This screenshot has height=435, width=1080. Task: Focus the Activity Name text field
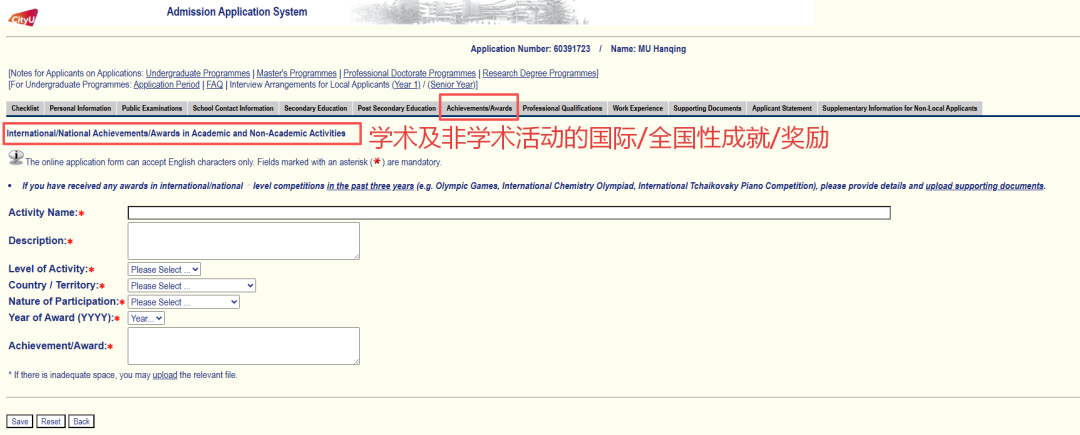pos(508,212)
